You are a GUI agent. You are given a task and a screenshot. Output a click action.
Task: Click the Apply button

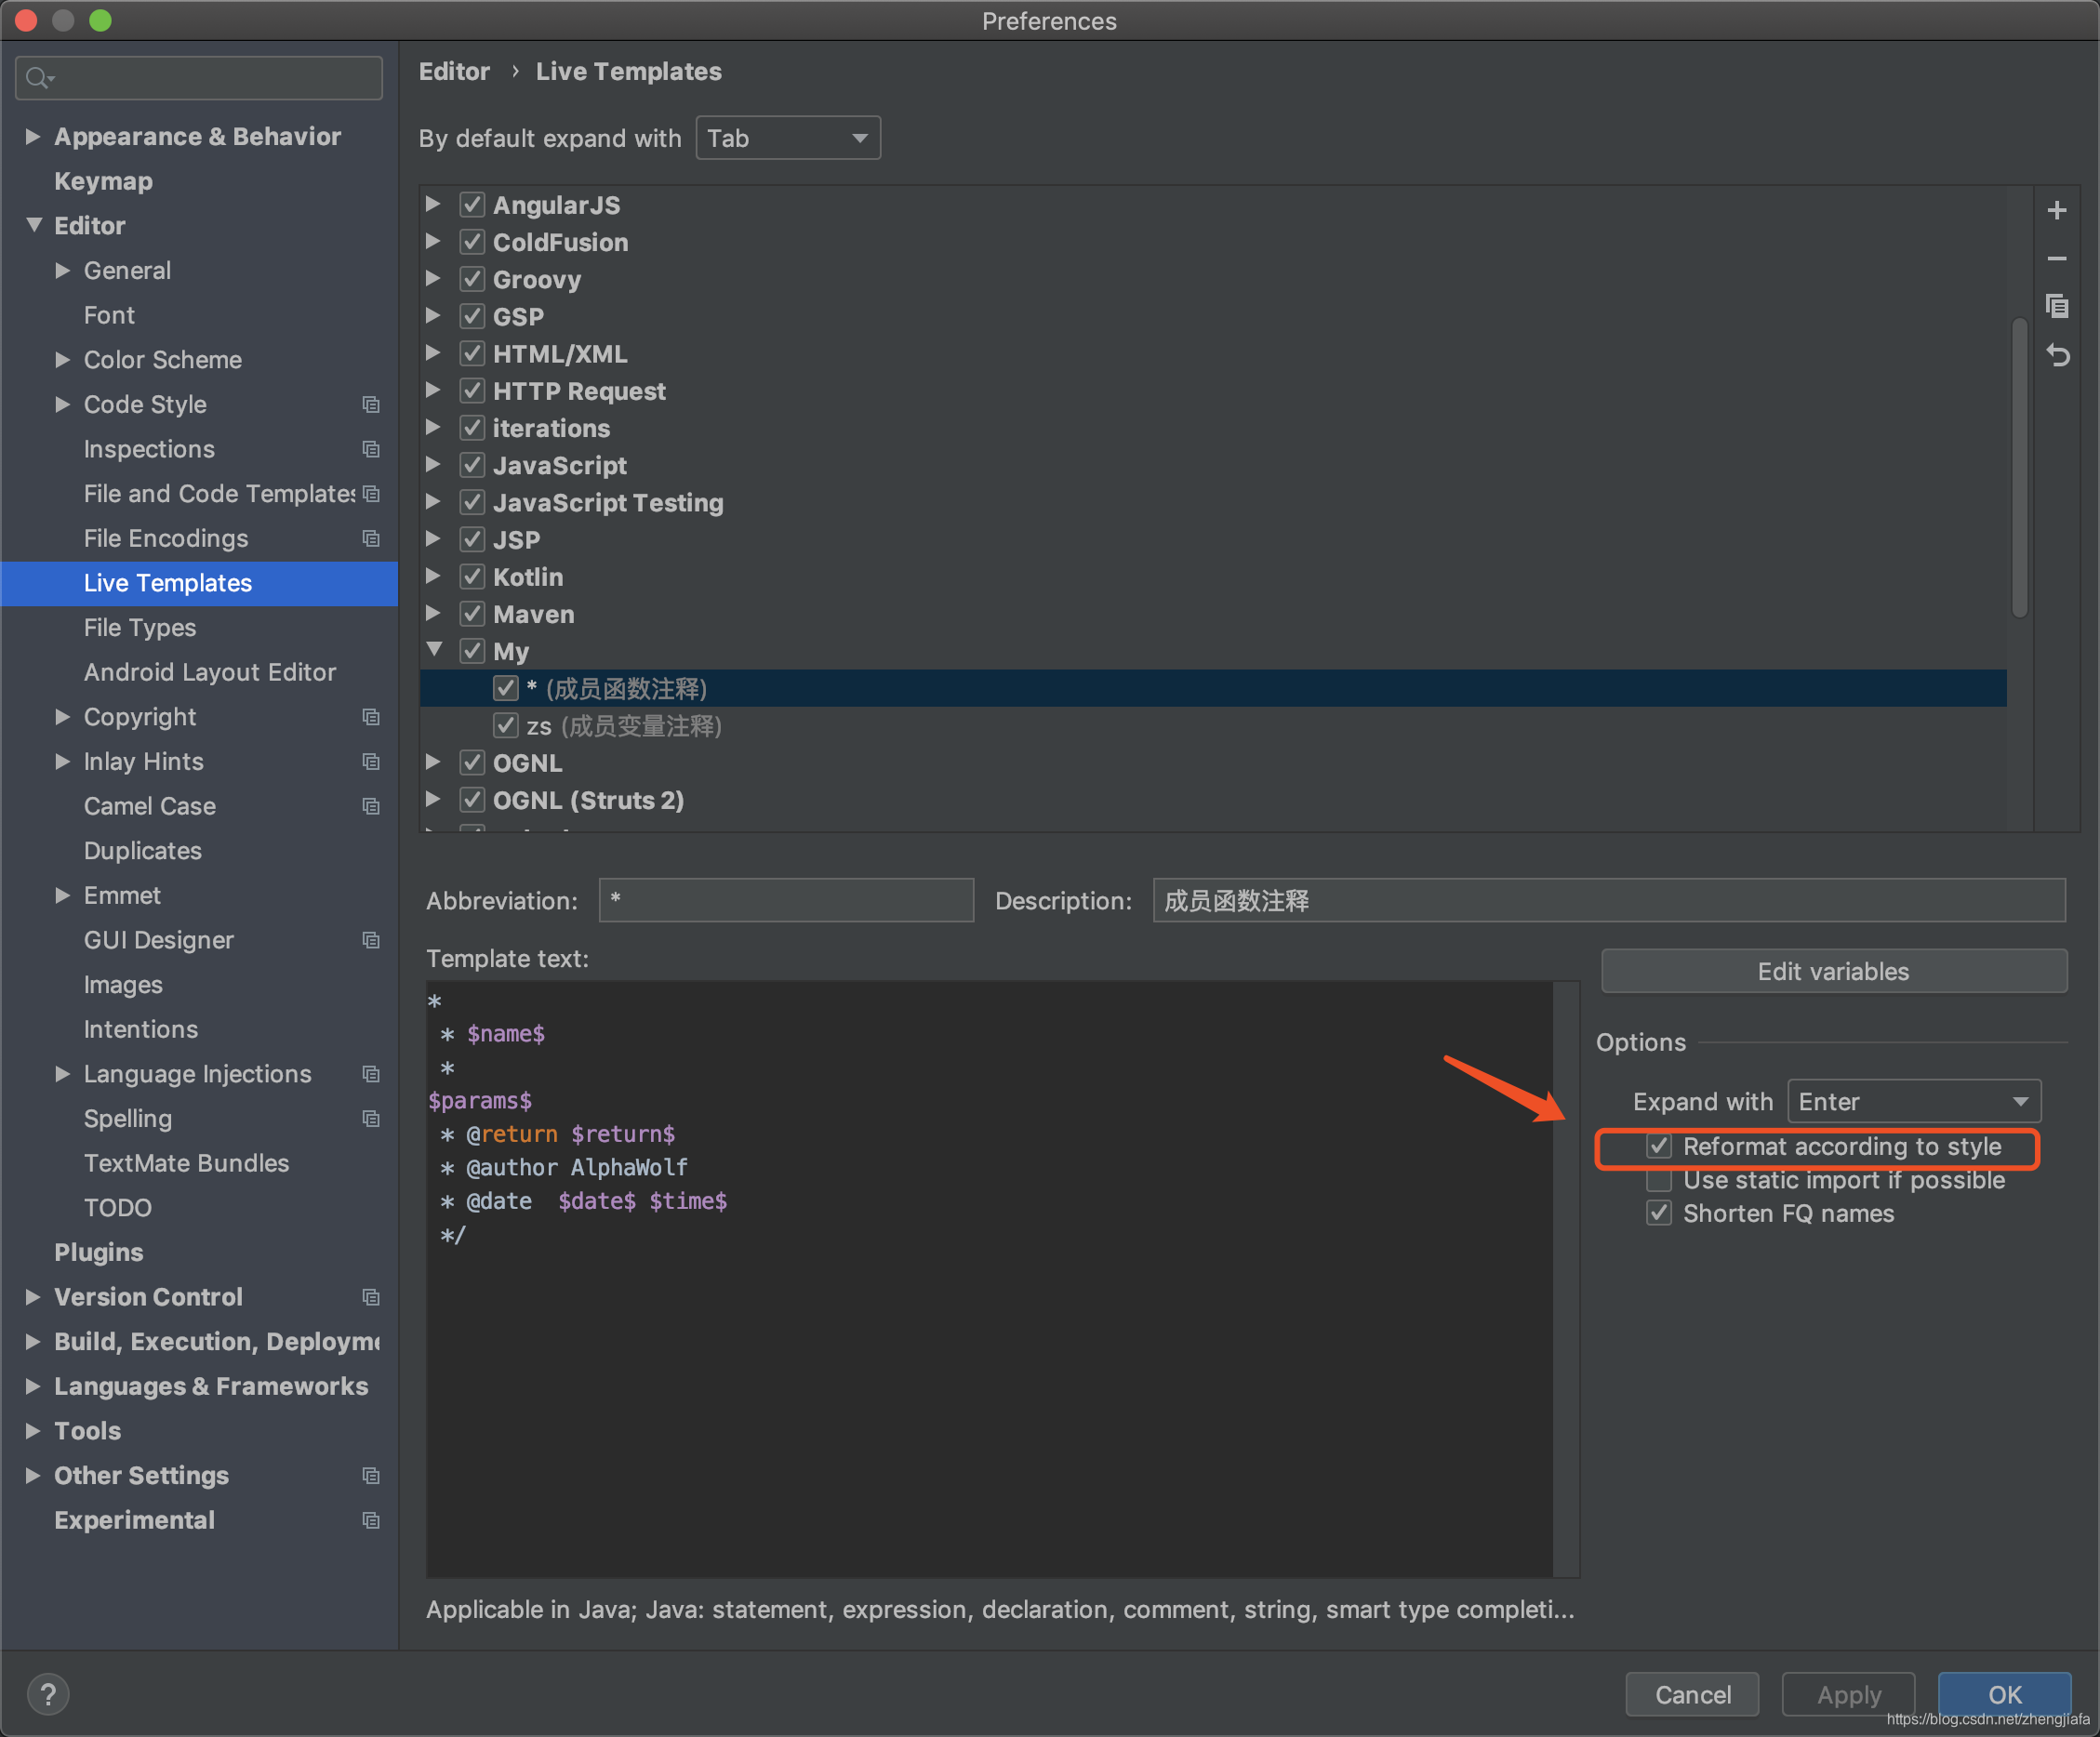coord(1848,1694)
